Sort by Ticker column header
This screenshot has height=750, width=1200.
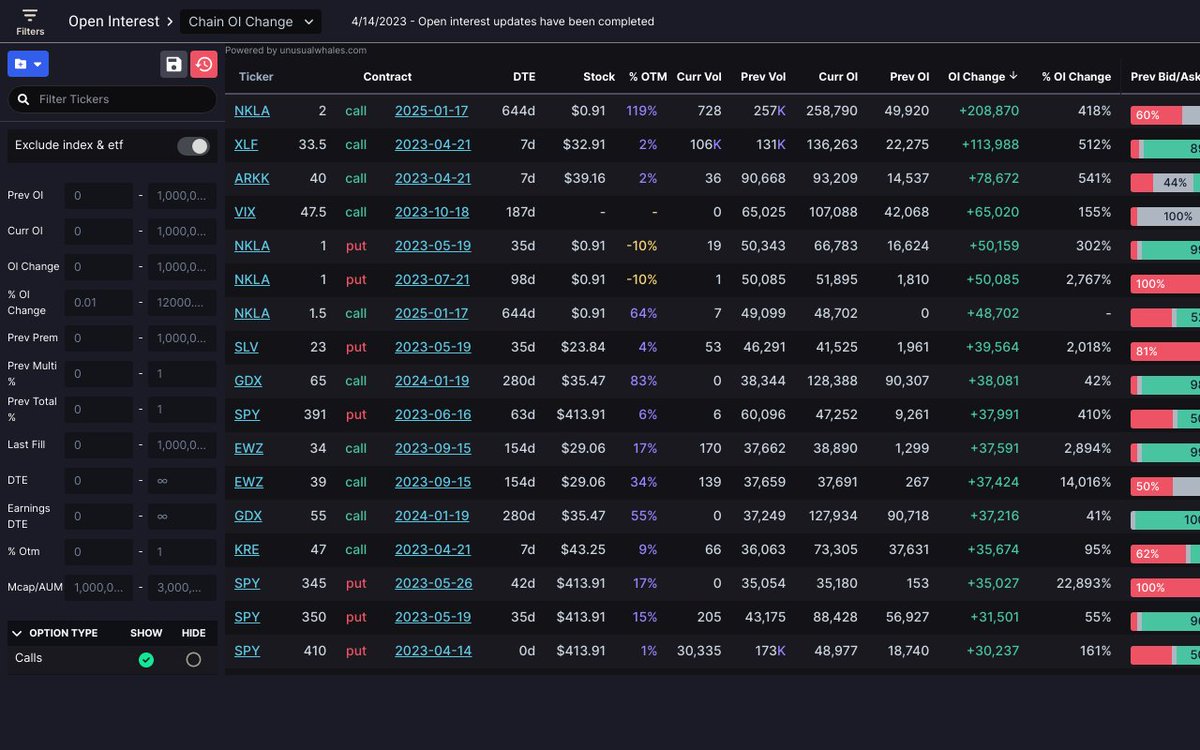256,76
